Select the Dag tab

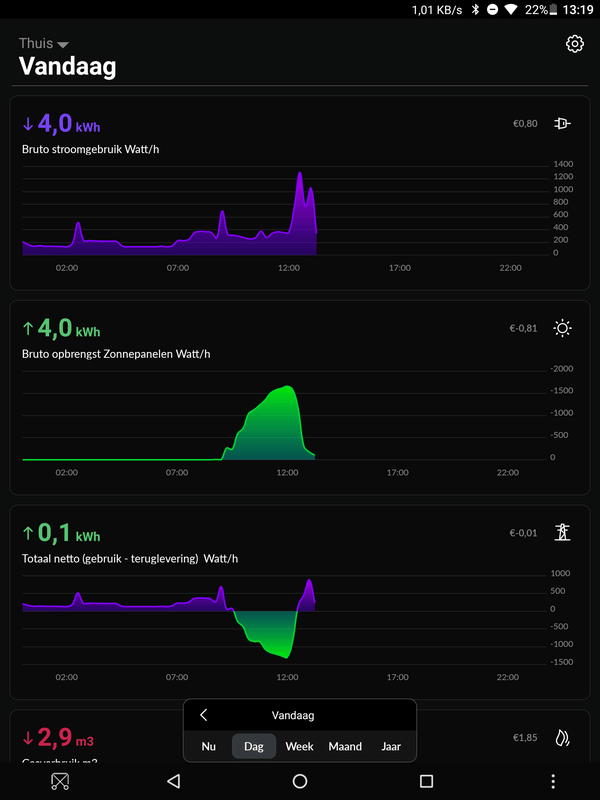(254, 746)
